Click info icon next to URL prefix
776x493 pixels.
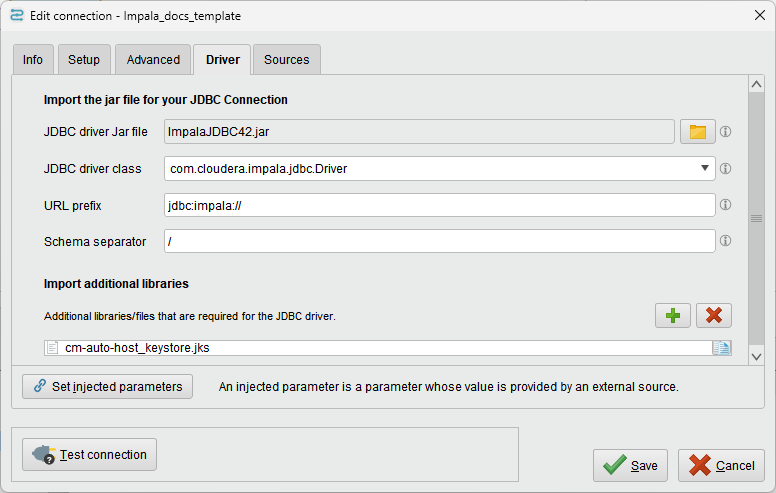click(x=726, y=205)
